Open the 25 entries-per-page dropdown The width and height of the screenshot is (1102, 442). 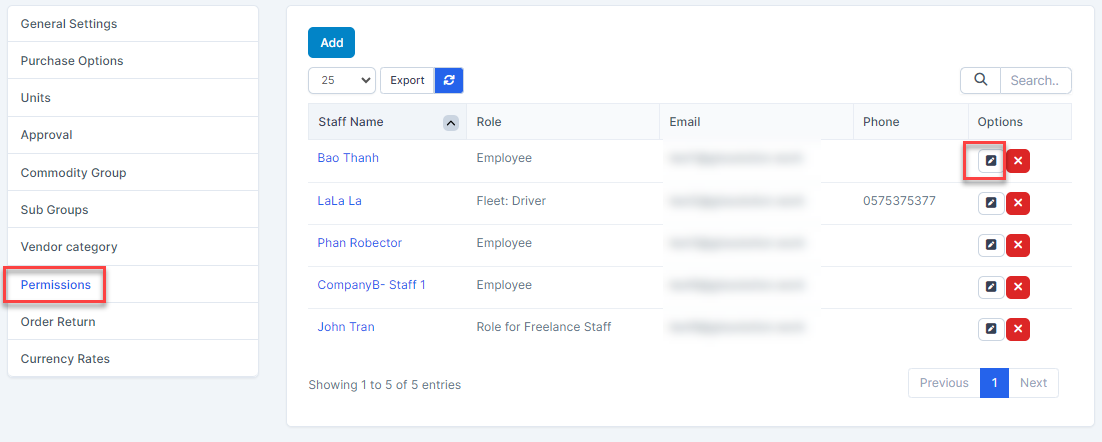pos(342,80)
